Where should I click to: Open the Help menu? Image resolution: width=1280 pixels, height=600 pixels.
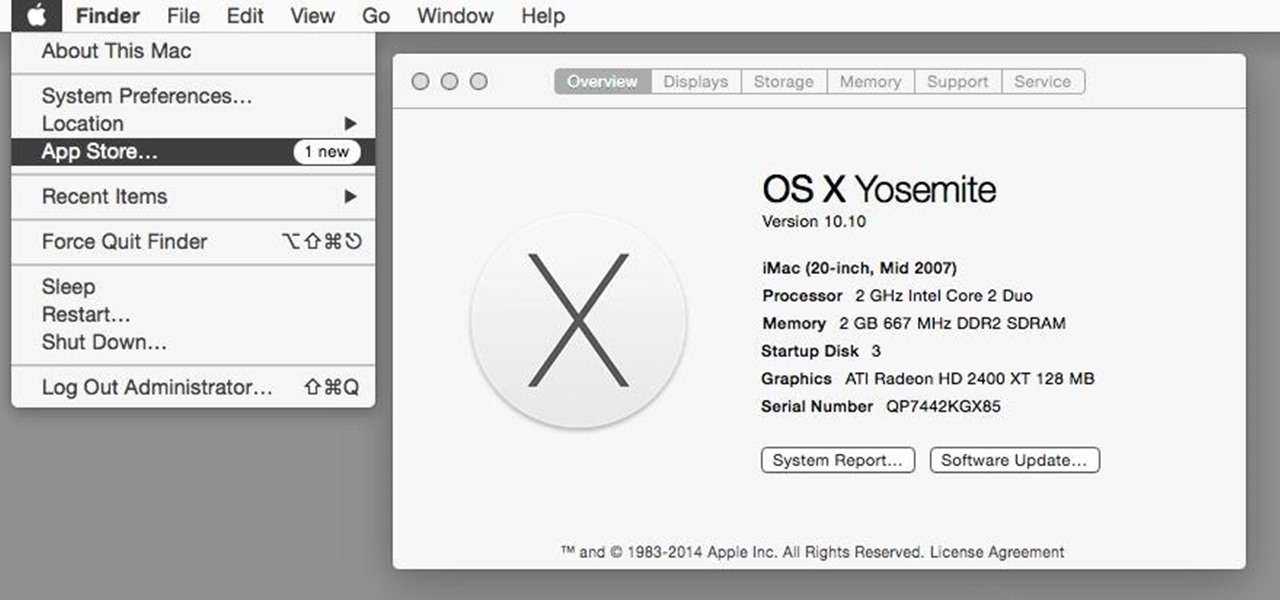click(543, 16)
